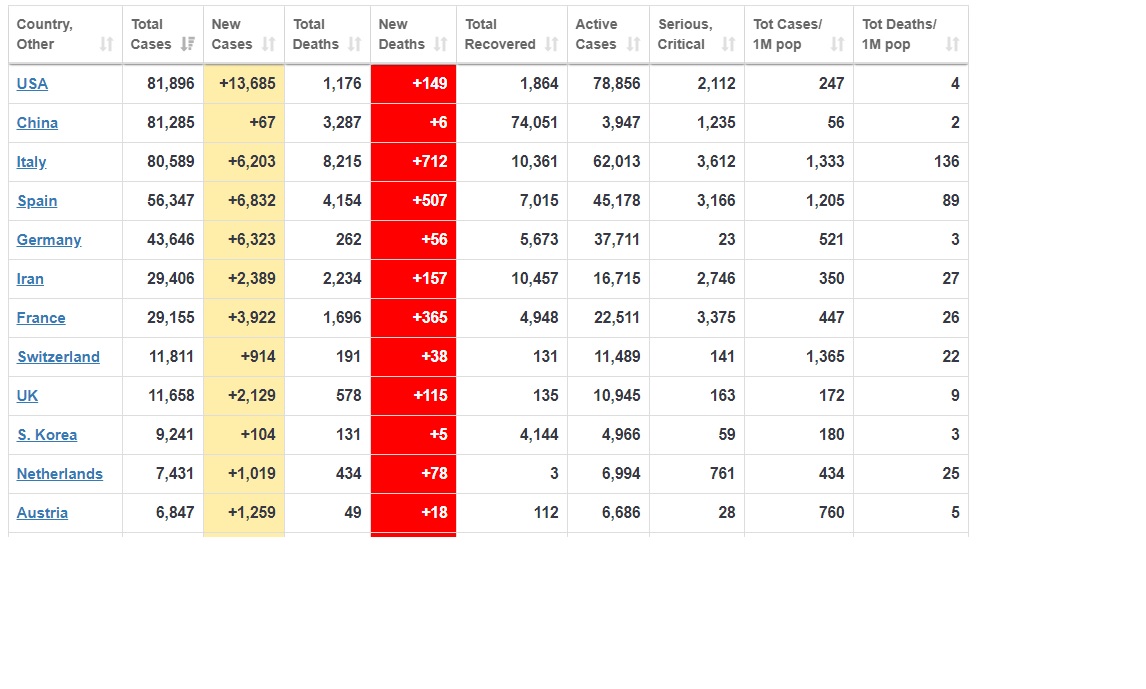Select Austria new deaths +18 cell
Screen dimensions: 1146x689
coord(414,513)
